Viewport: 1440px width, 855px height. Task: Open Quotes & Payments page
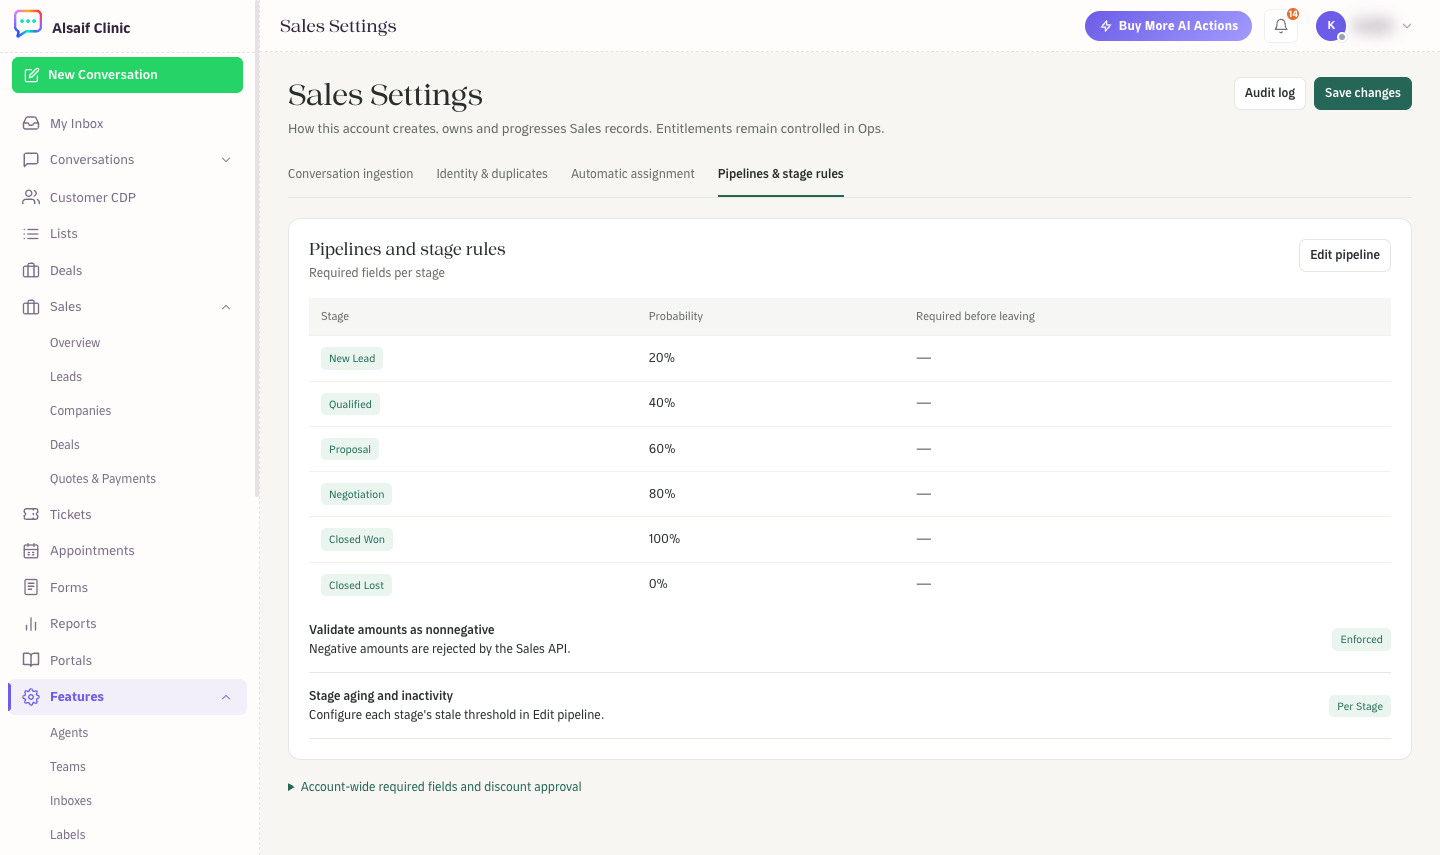pos(103,479)
